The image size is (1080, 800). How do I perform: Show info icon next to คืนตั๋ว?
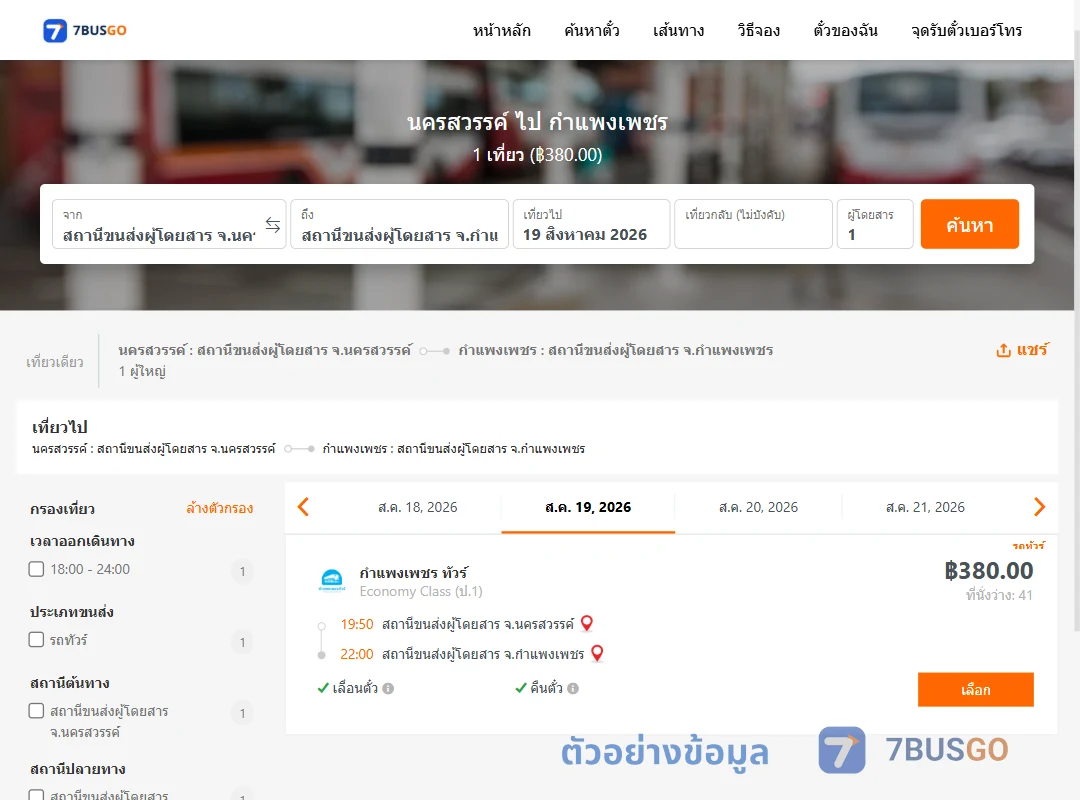click(573, 688)
